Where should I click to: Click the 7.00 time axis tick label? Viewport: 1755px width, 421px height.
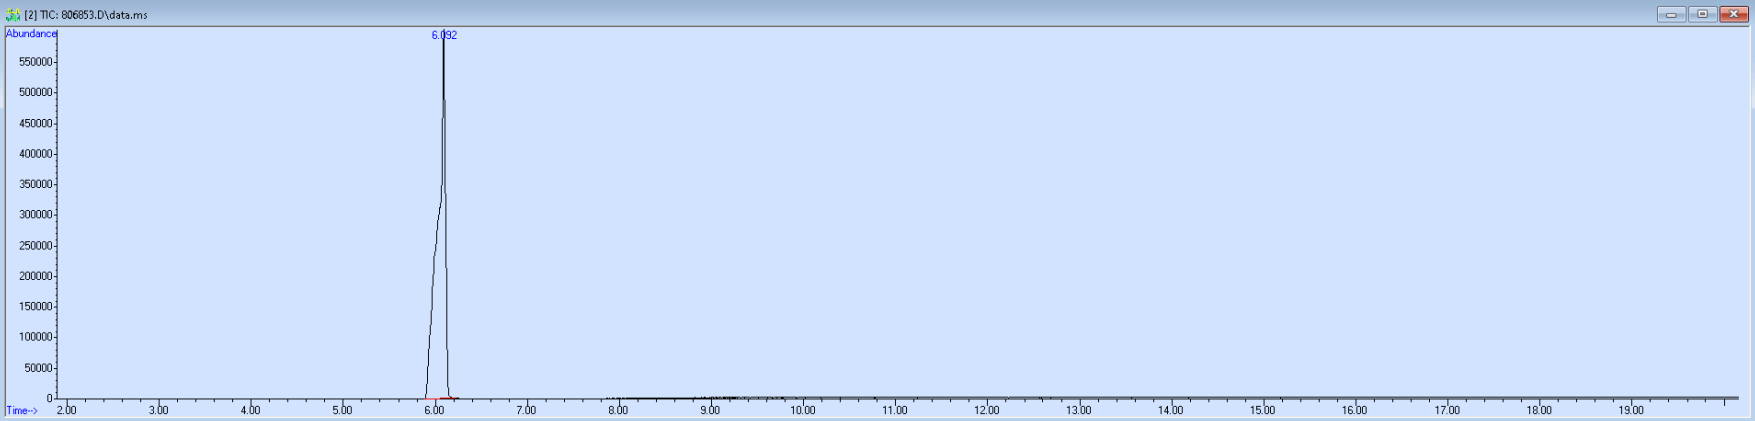[526, 411]
